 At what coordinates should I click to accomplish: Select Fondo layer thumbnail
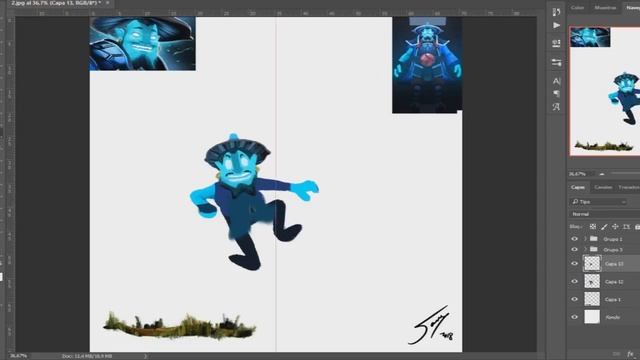click(x=592, y=317)
